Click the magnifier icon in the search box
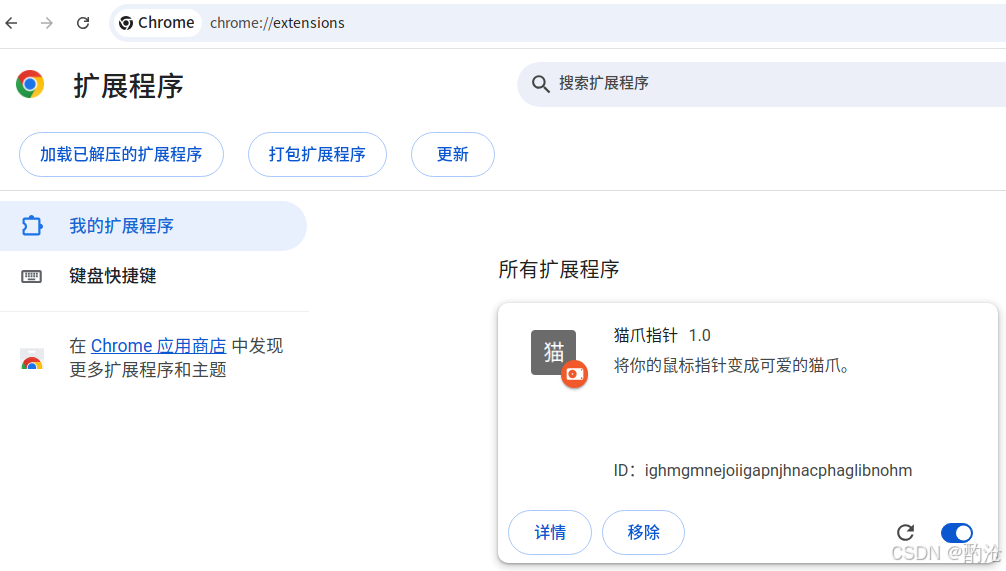Viewport: 1006px width, 571px height. (540, 84)
